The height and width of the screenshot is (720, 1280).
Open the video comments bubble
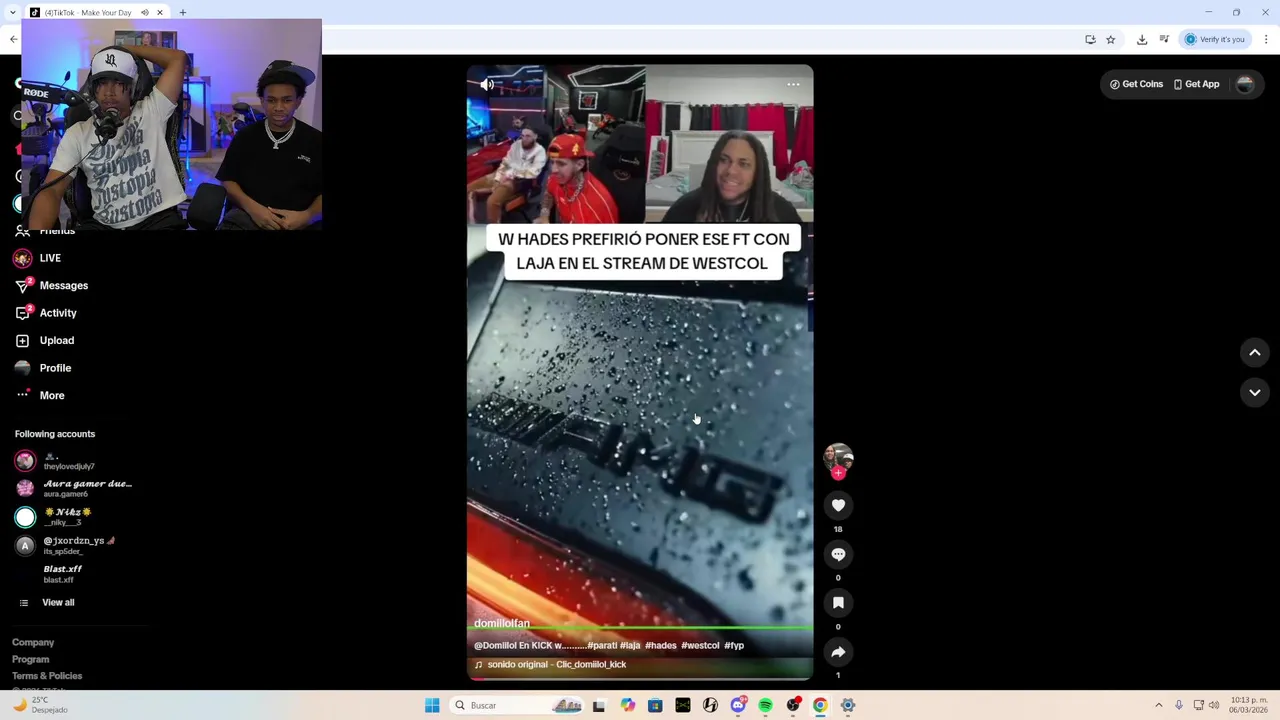838,554
